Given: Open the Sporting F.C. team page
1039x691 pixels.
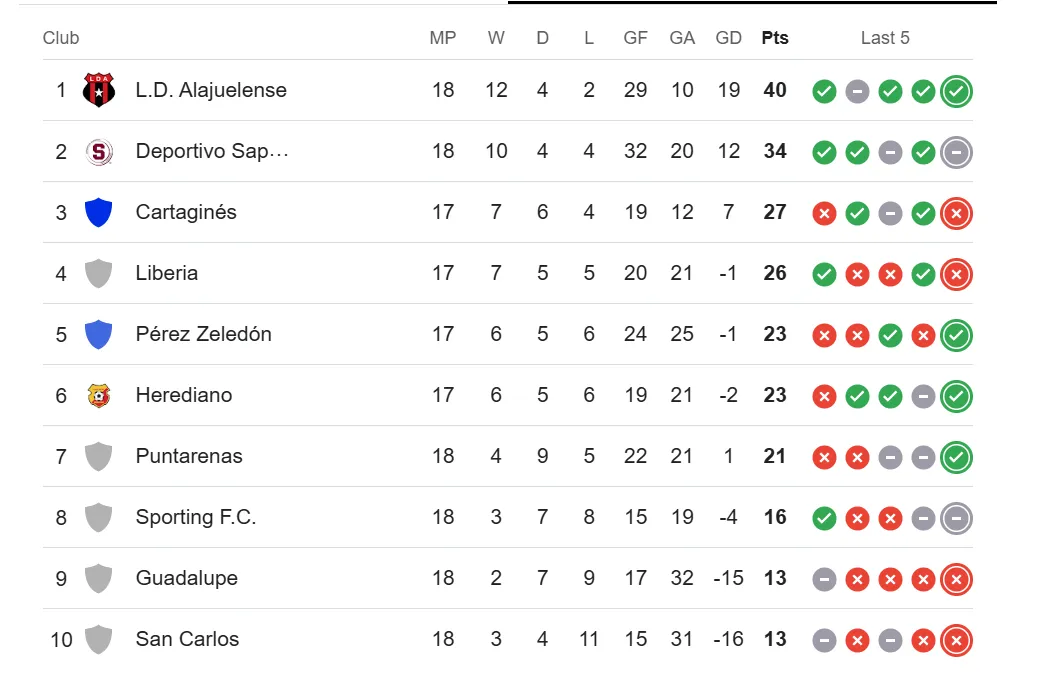Looking at the screenshot, I should pos(195,517).
